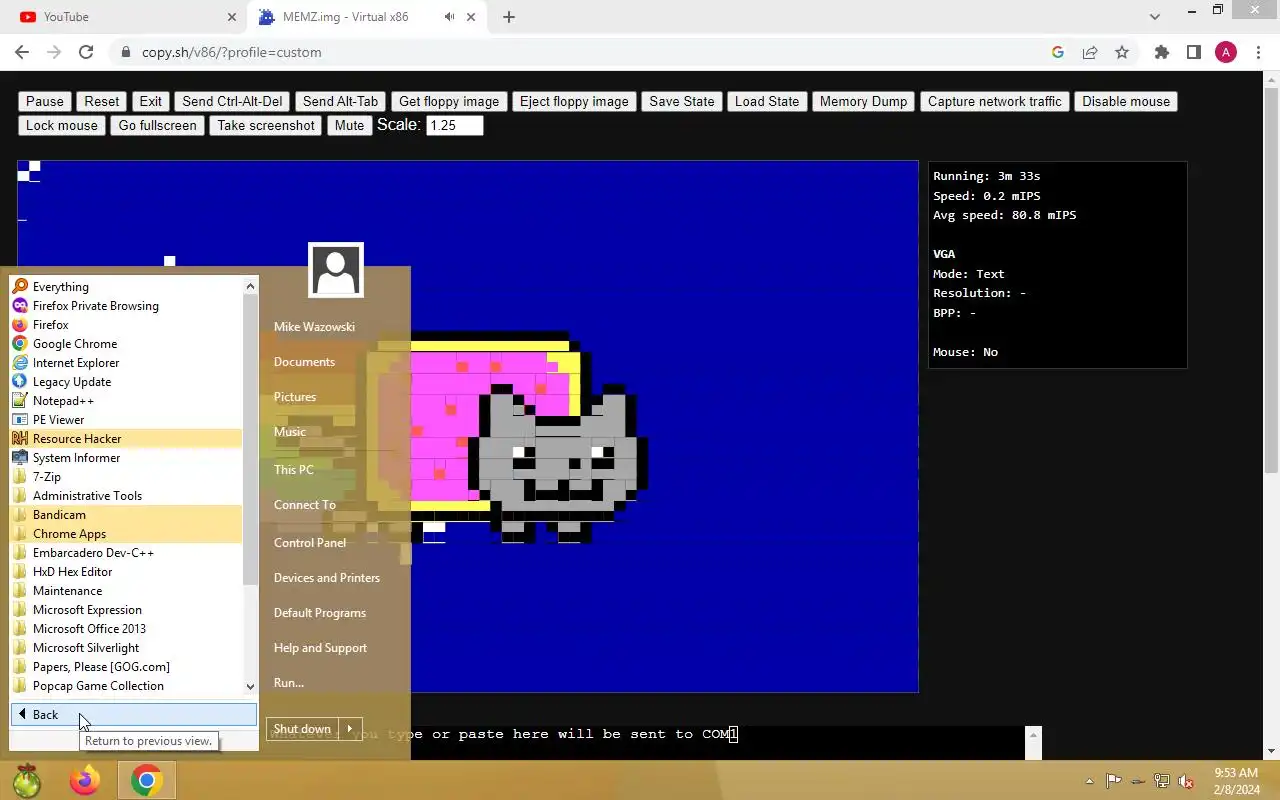Click the Windows Start orb
The width and height of the screenshot is (1280, 800).
(27, 780)
